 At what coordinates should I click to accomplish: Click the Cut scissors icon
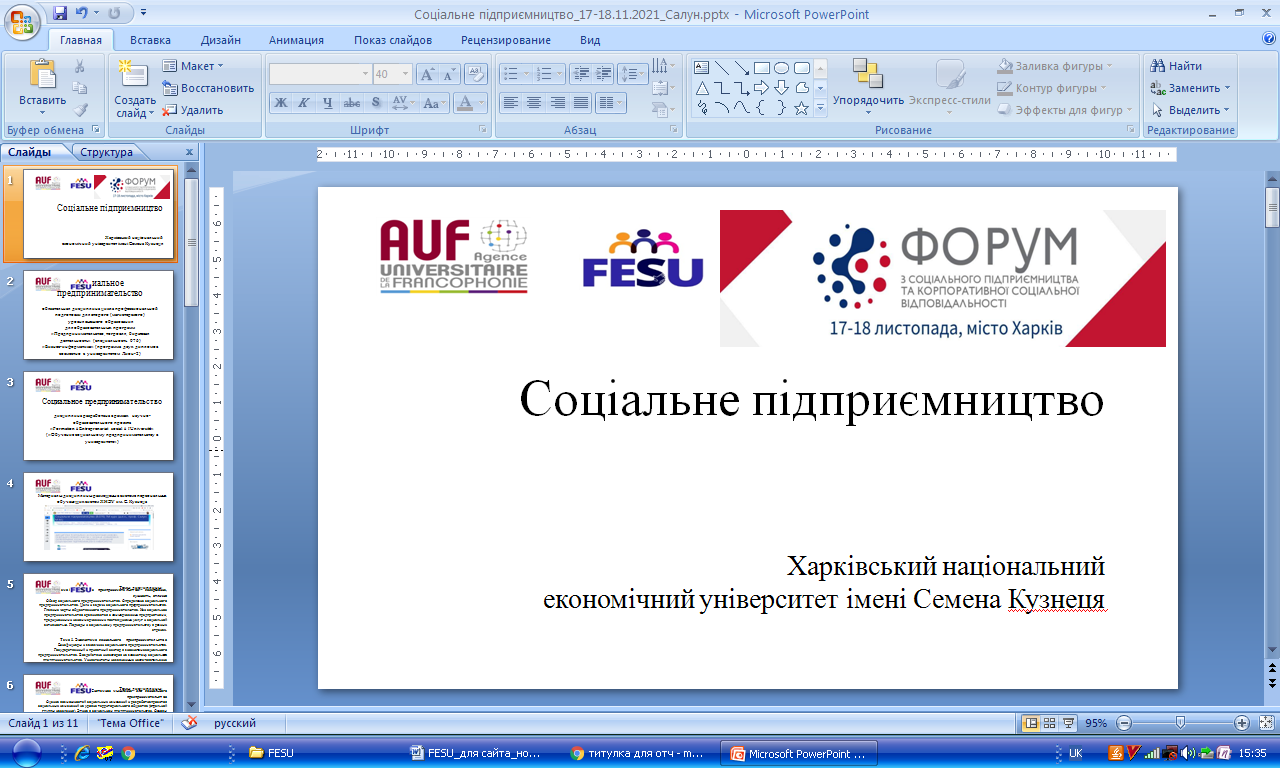click(x=80, y=66)
